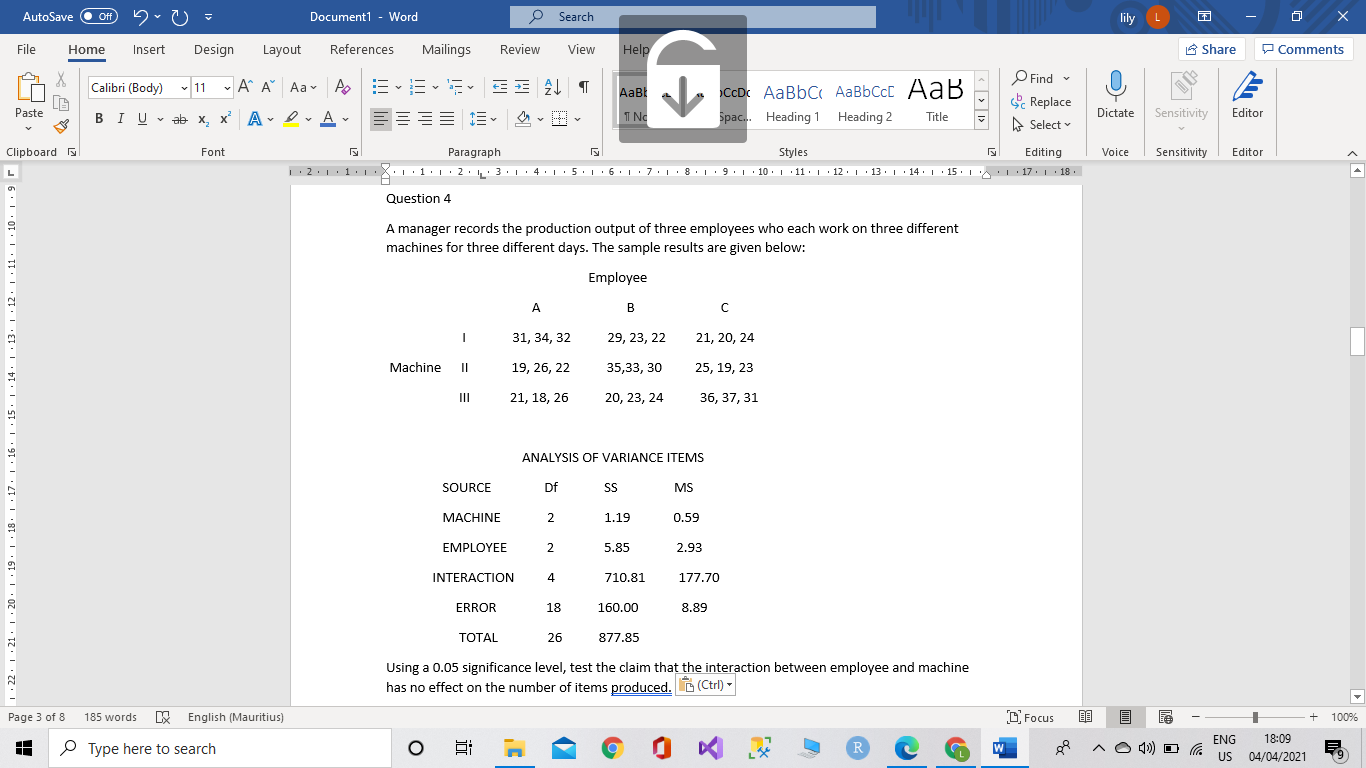Toggle strikethrough formatting
Screen dimensions: 1366x768
pyautogui.click(x=180, y=118)
